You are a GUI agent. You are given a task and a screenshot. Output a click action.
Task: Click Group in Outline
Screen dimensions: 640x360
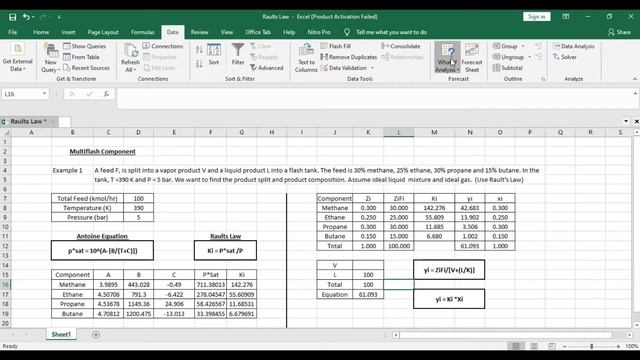(505, 46)
